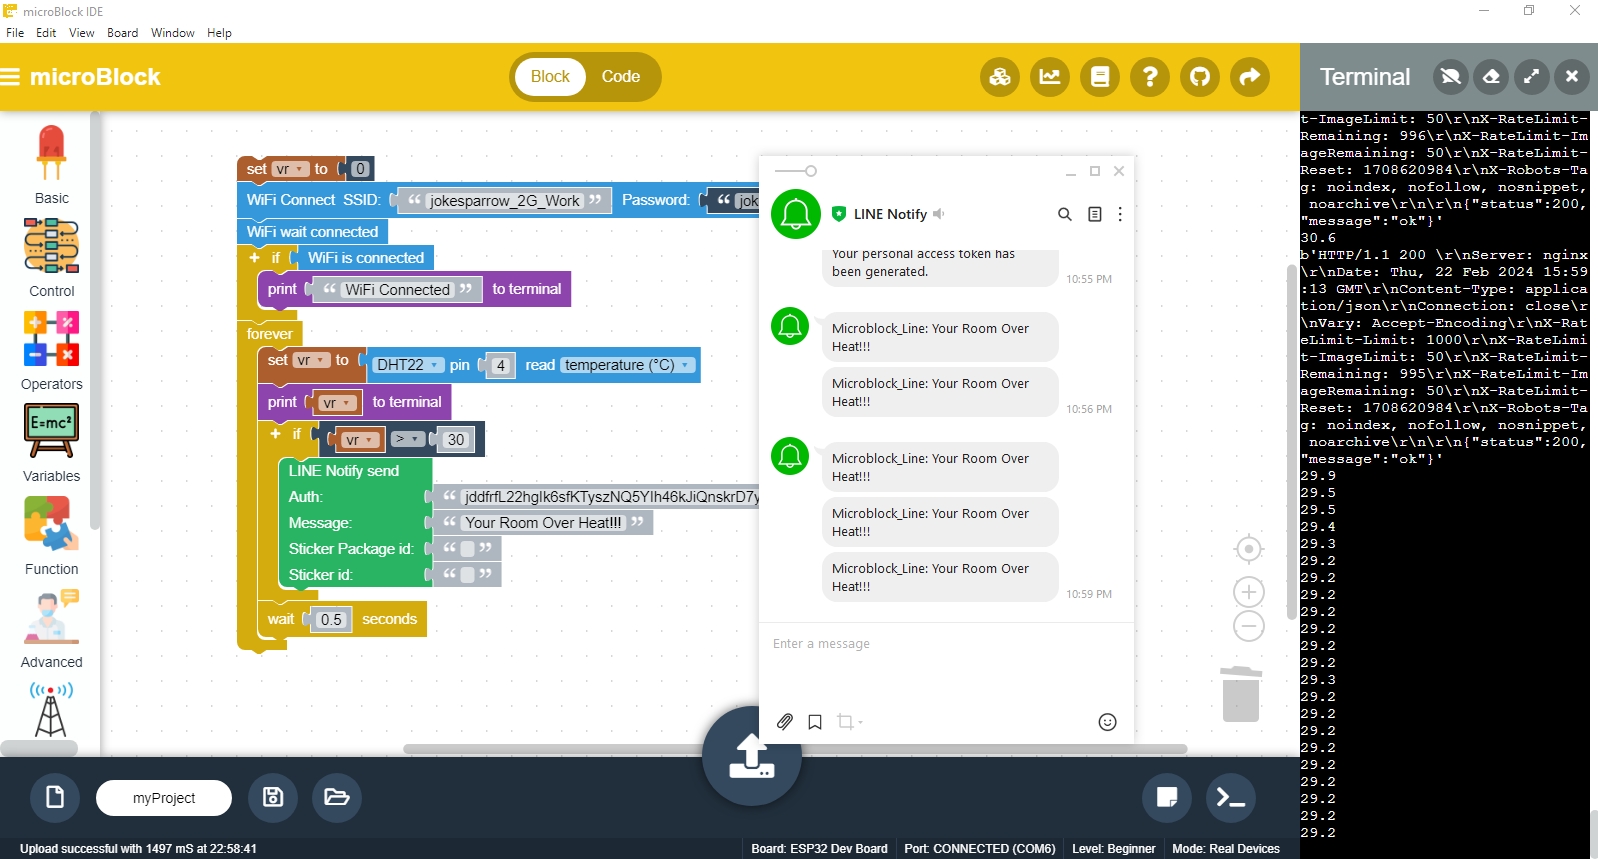Viewport: 1598px width, 859px height.
Task: Click the share arrow icon
Action: point(1250,77)
